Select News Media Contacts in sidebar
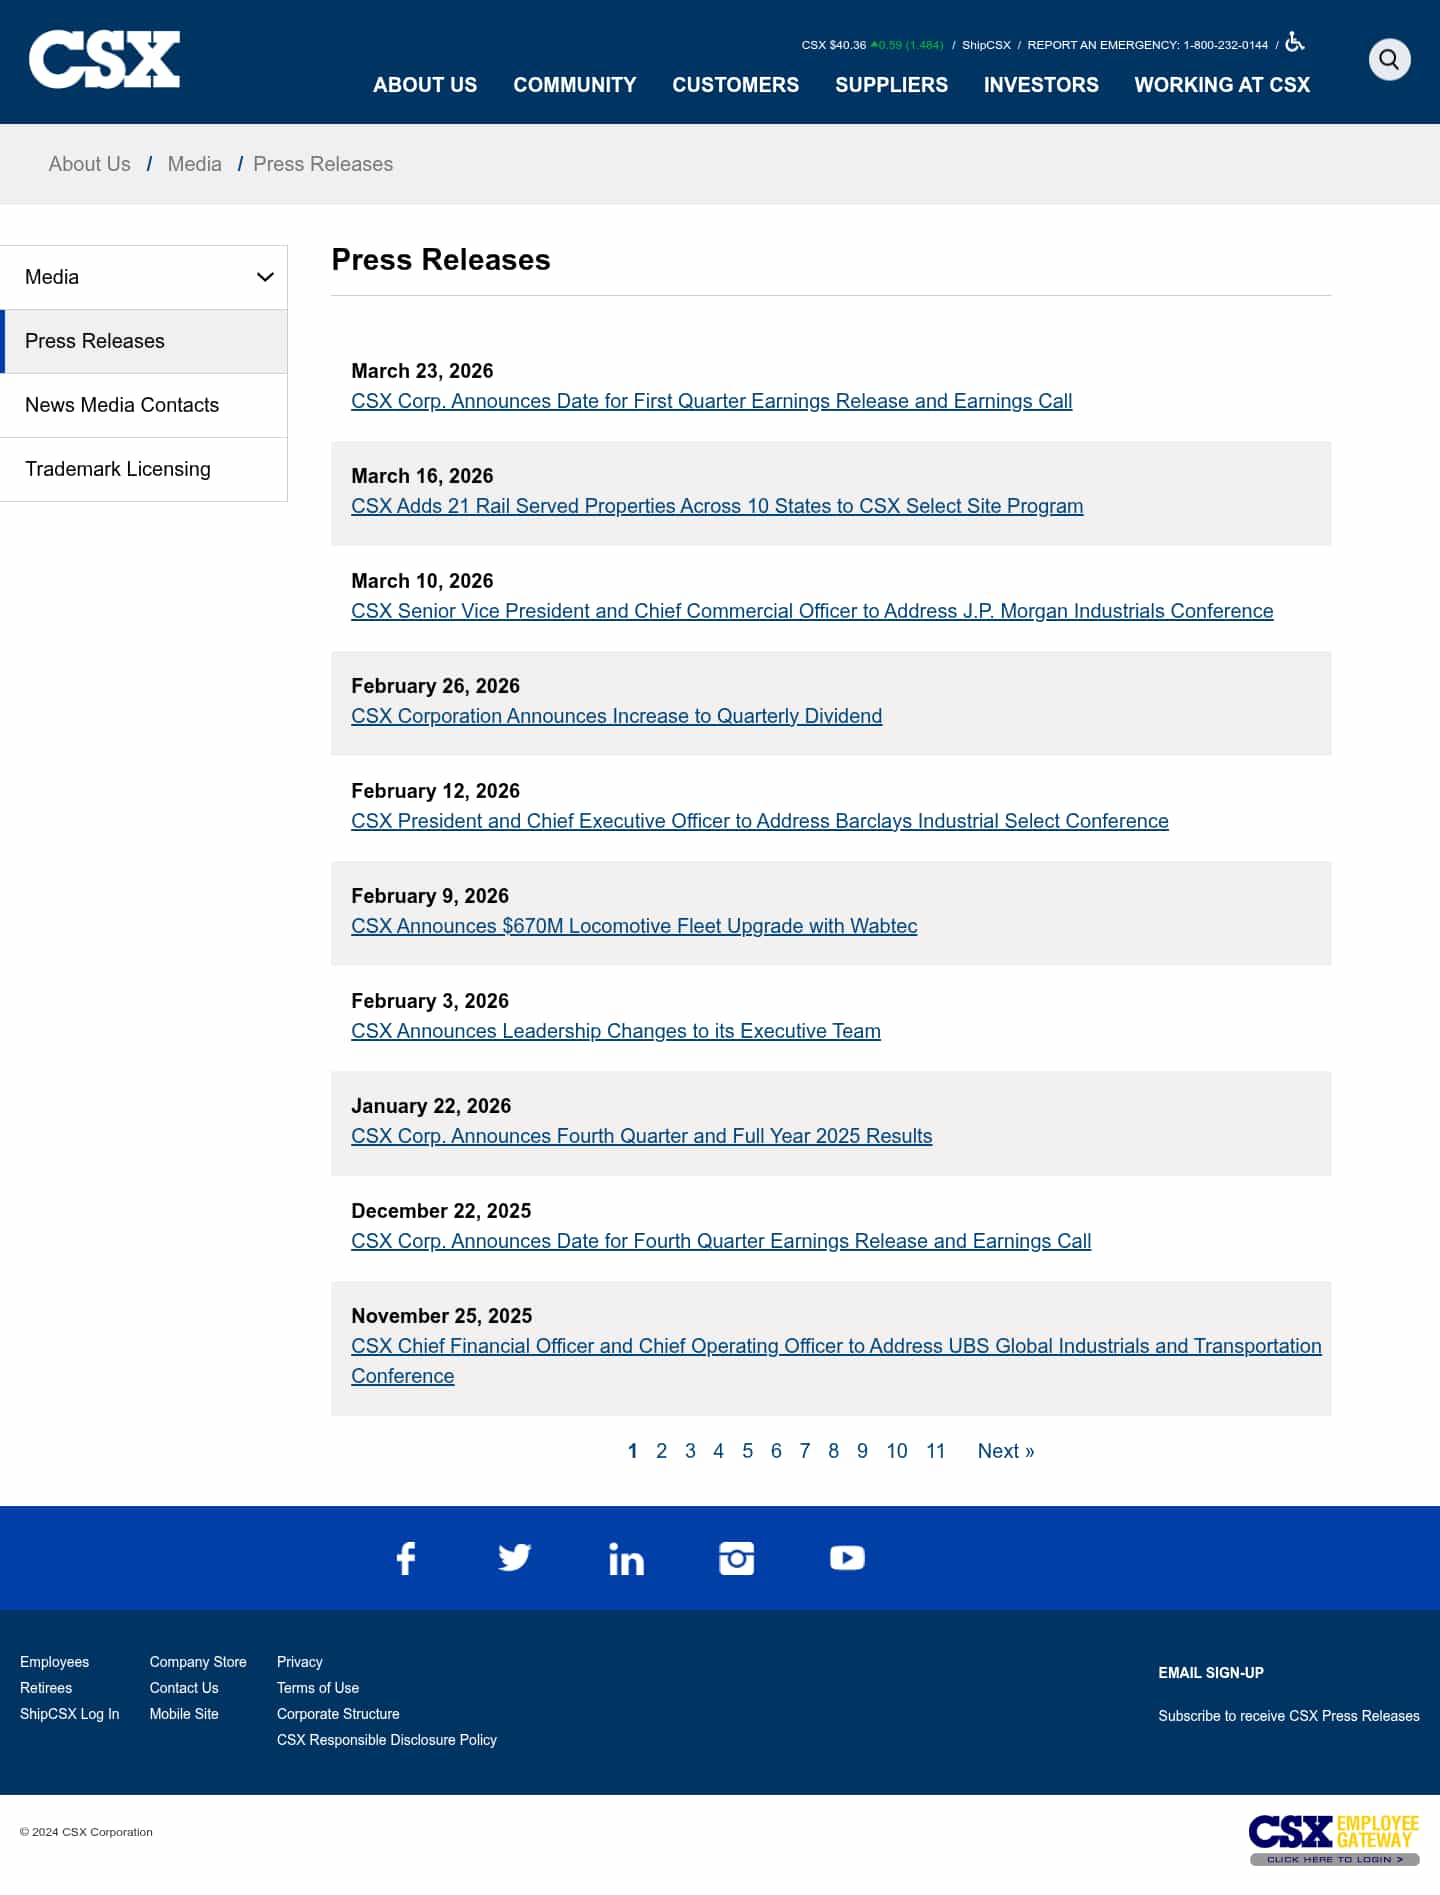This screenshot has width=1440, height=1895. point(122,405)
